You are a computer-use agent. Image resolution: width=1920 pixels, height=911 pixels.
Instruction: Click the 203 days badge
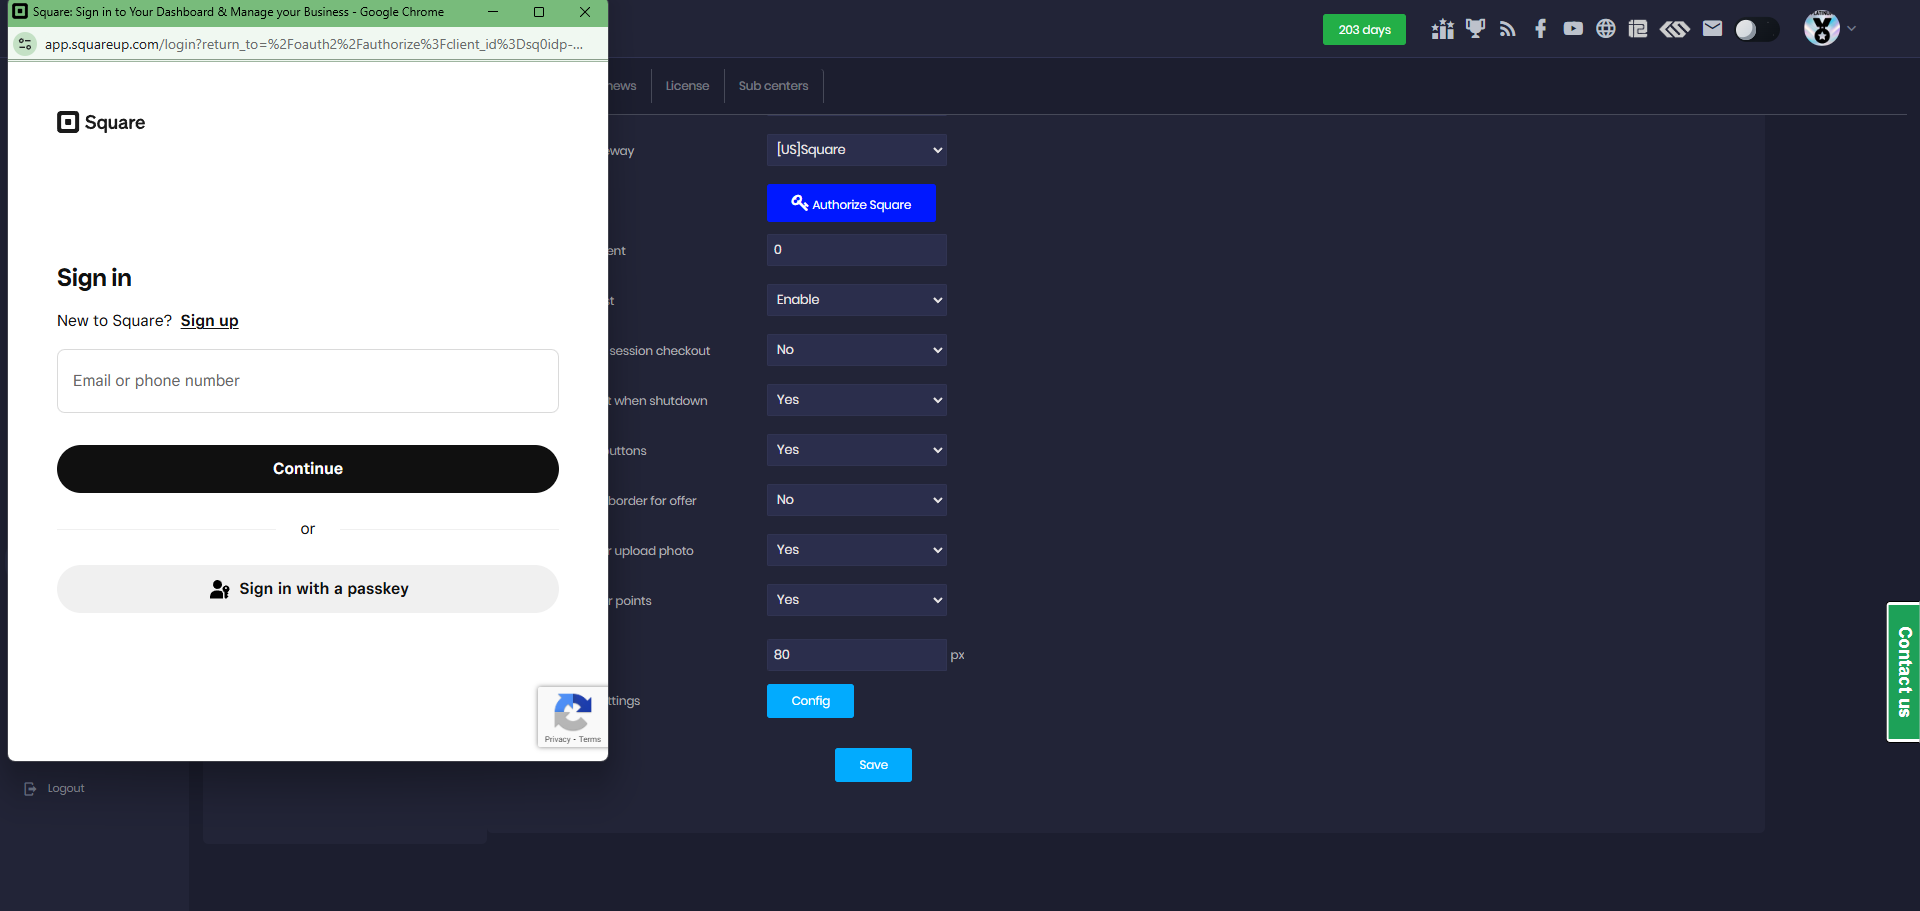(1364, 30)
